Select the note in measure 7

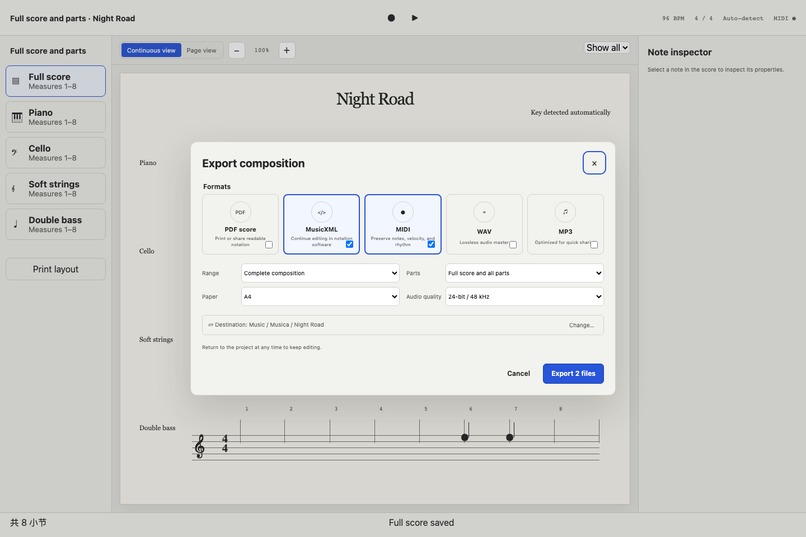coord(510,437)
